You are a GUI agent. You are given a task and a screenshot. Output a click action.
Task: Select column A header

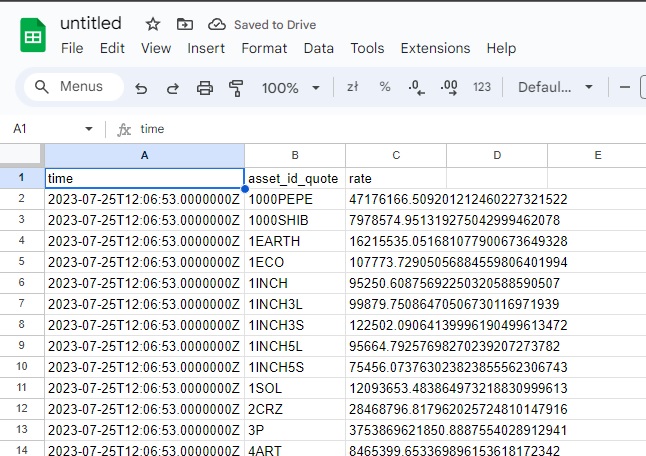144,155
